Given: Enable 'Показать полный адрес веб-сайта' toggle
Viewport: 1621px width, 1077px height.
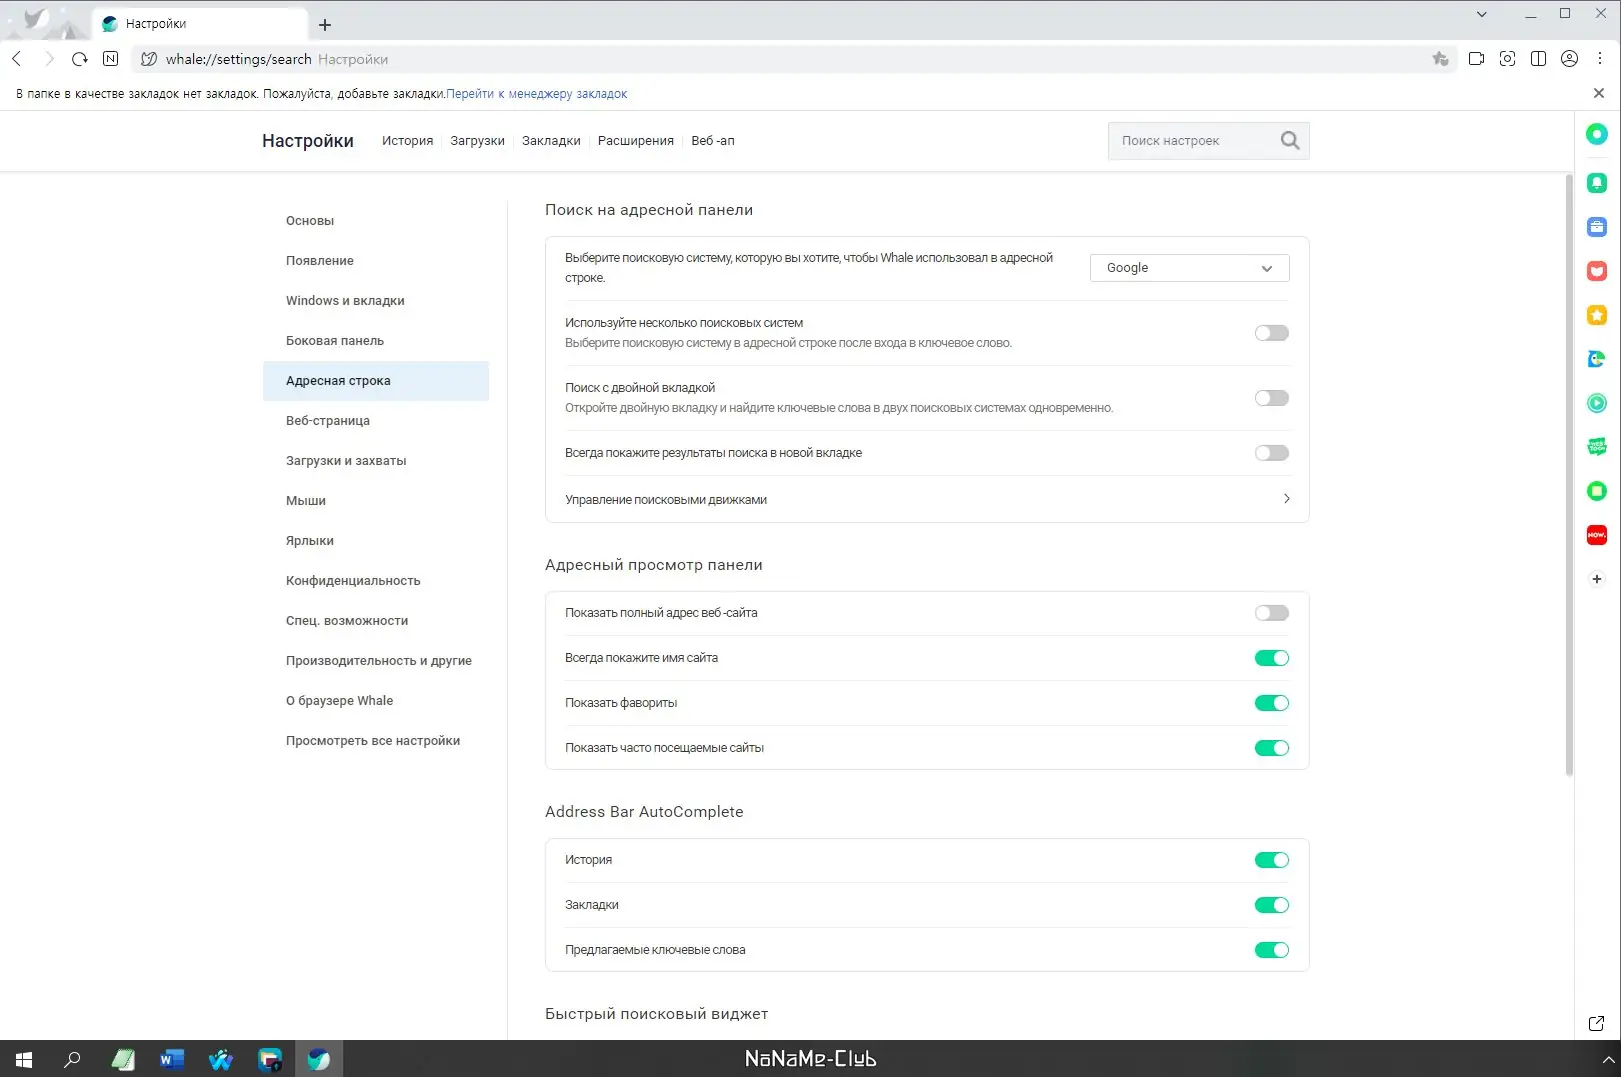Looking at the screenshot, I should click(1272, 613).
